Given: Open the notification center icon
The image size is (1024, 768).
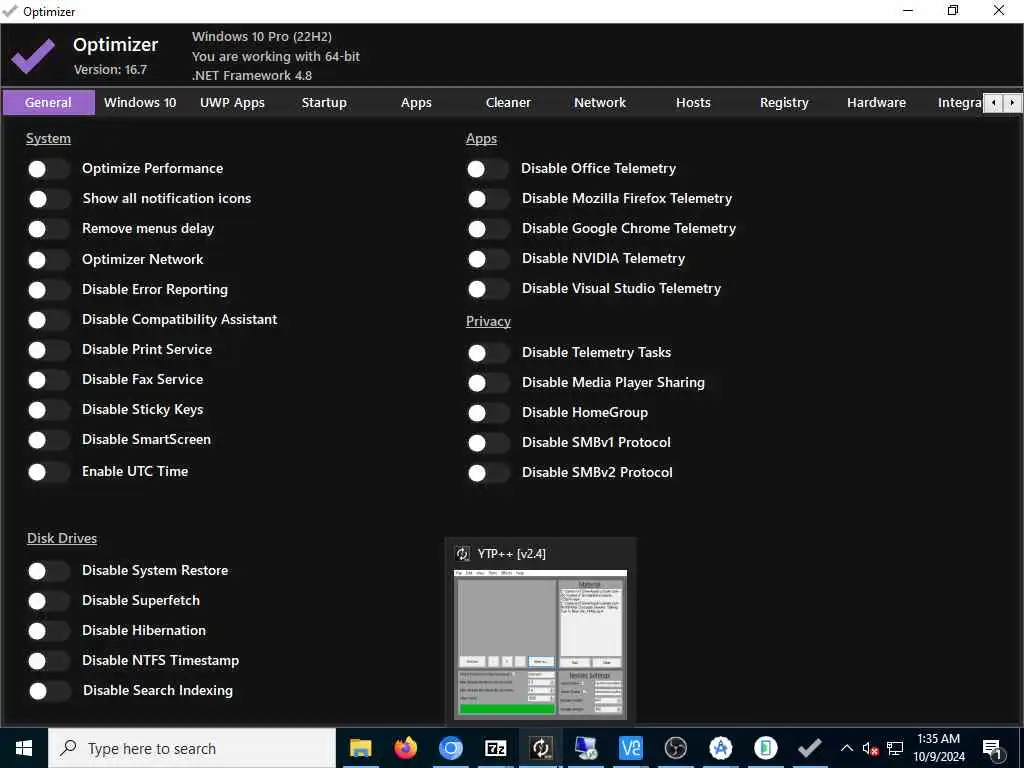Looking at the screenshot, I should click(993, 749).
